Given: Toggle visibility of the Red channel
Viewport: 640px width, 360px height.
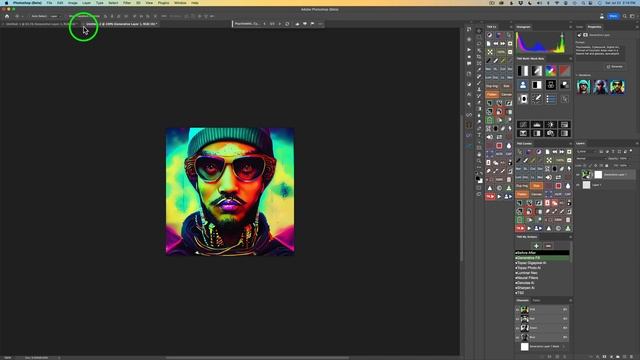Looking at the screenshot, I should tap(518, 319).
